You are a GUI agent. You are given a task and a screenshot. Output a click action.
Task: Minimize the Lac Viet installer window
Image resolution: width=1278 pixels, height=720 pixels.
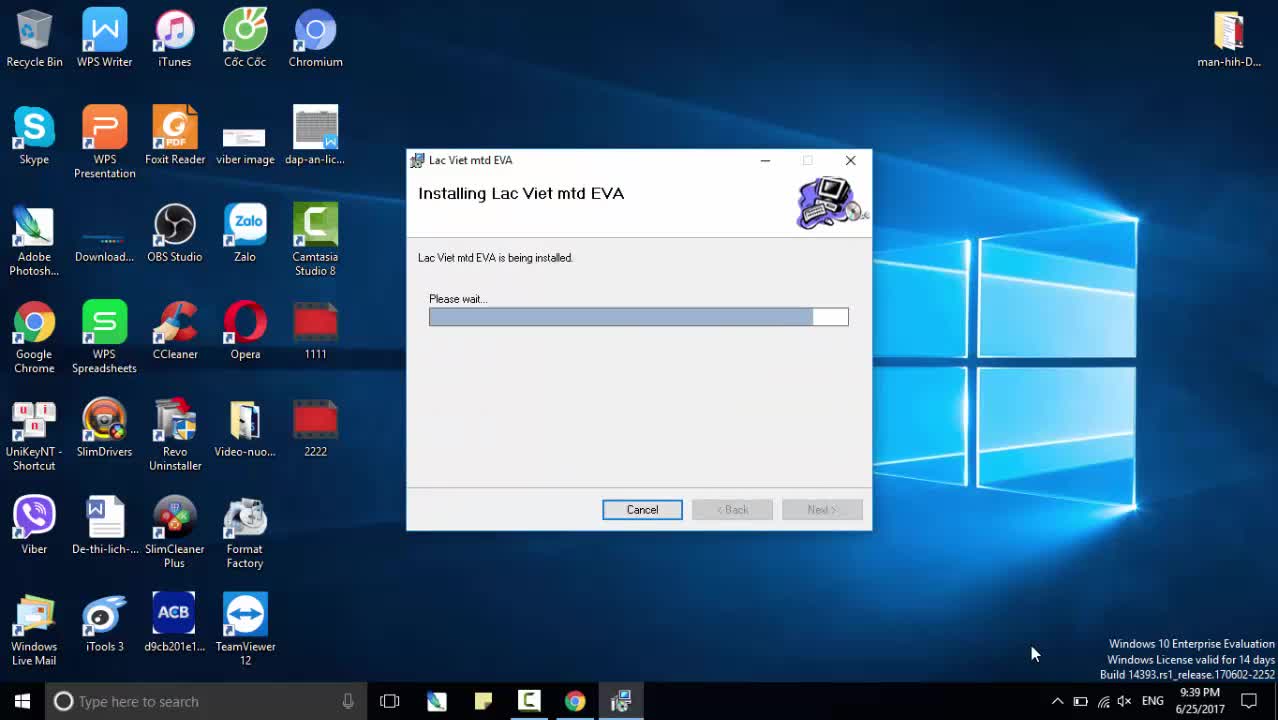click(x=765, y=160)
